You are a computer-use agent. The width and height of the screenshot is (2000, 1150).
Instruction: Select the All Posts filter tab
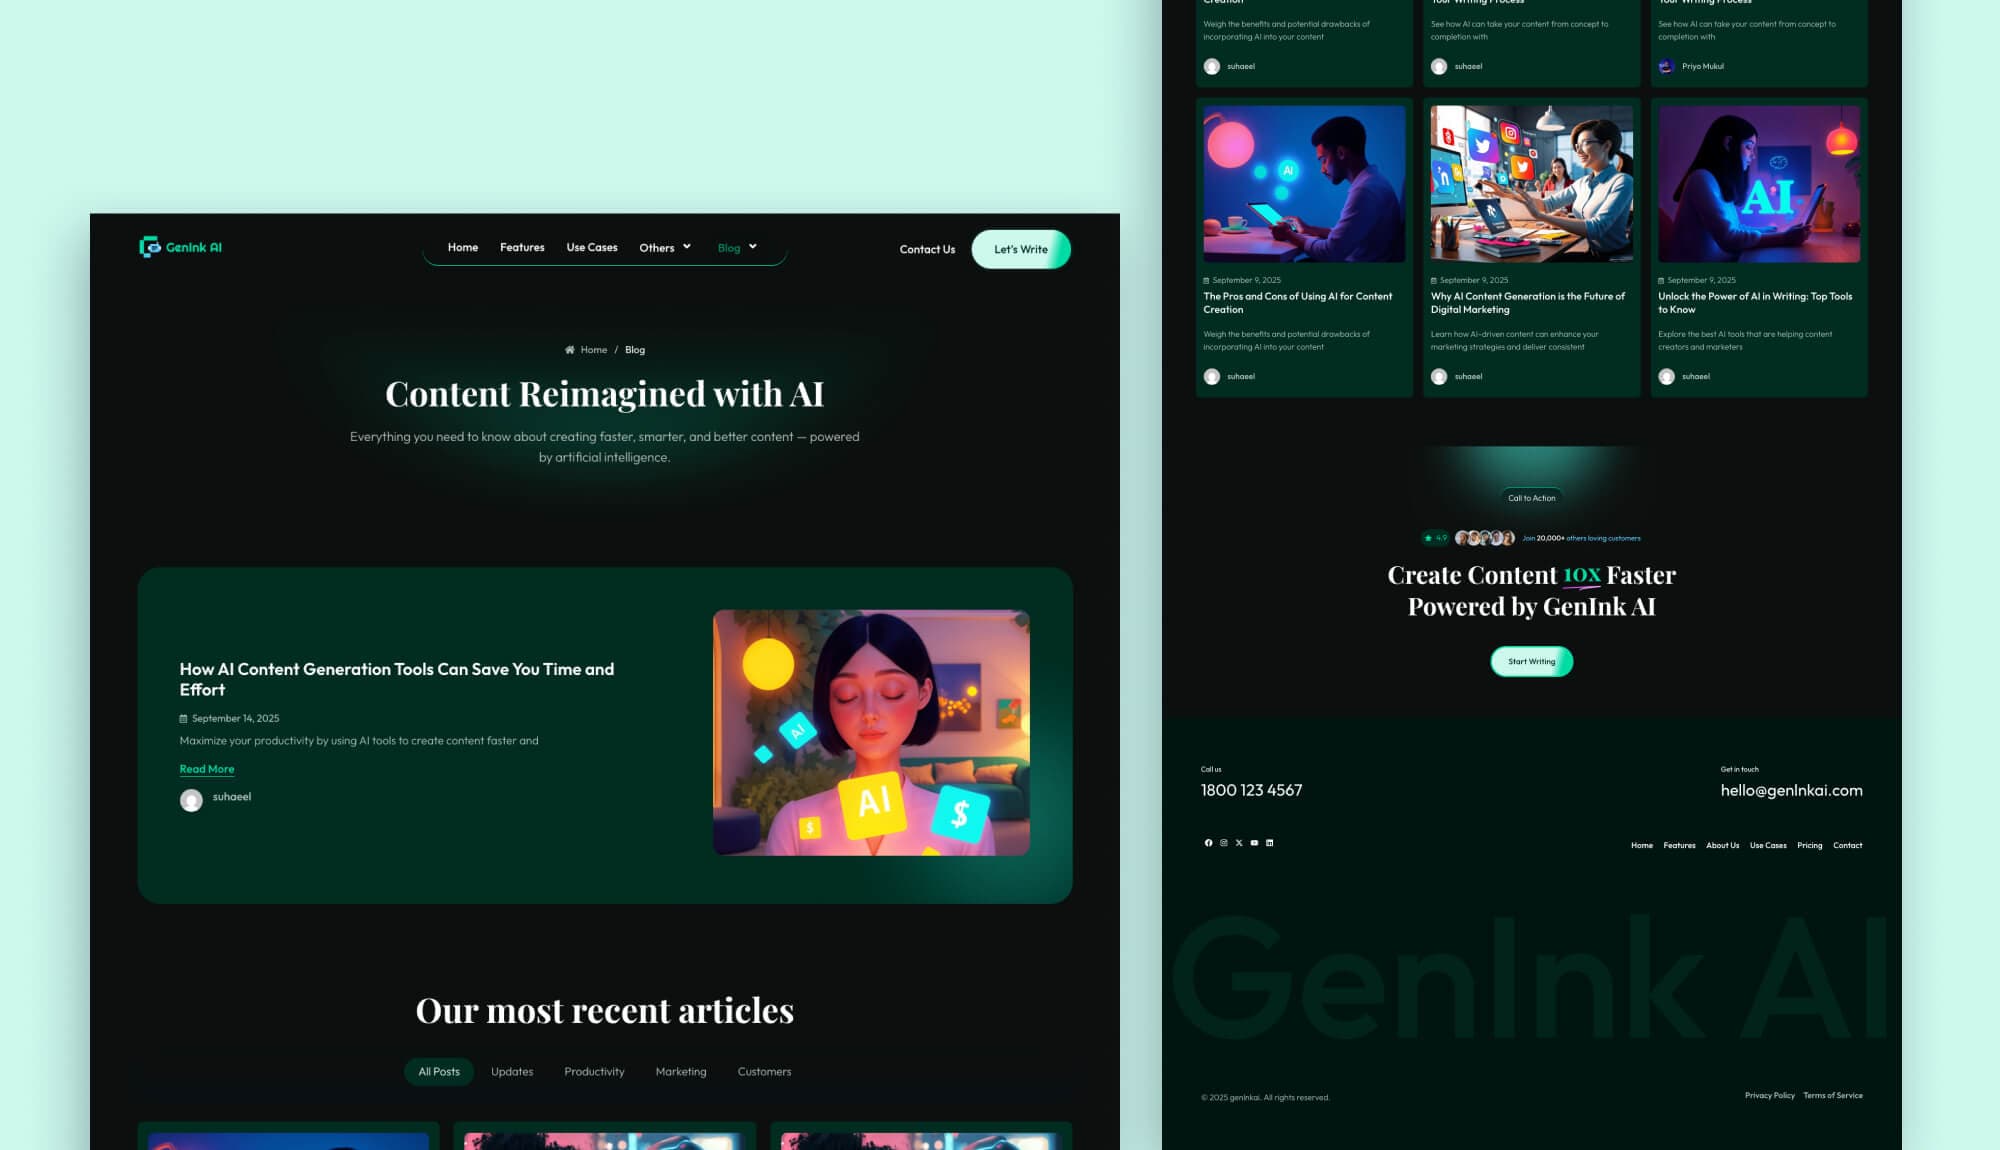pos(438,1071)
